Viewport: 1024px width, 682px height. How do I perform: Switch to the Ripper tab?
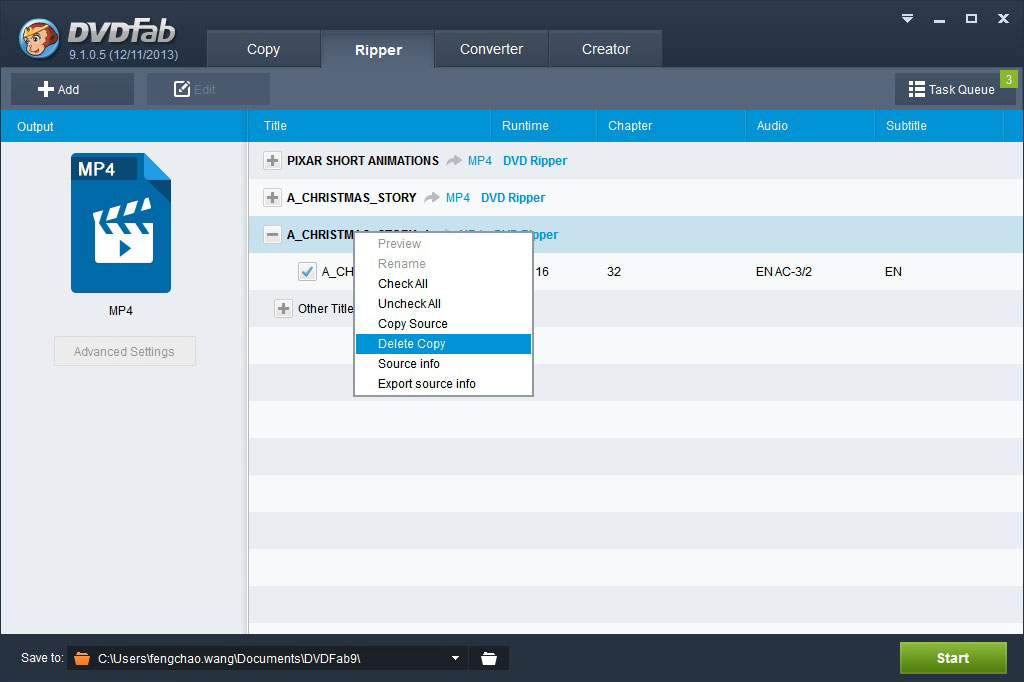click(378, 50)
